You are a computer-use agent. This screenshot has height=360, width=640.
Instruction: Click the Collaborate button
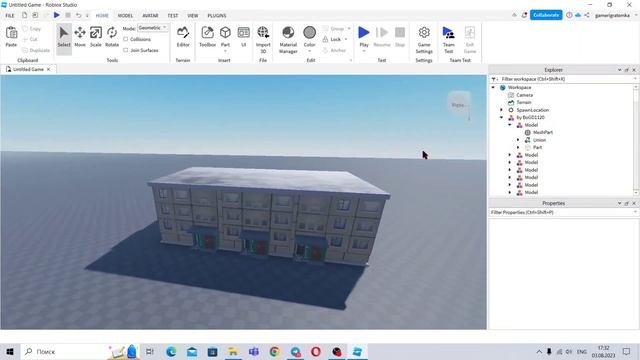(x=546, y=15)
